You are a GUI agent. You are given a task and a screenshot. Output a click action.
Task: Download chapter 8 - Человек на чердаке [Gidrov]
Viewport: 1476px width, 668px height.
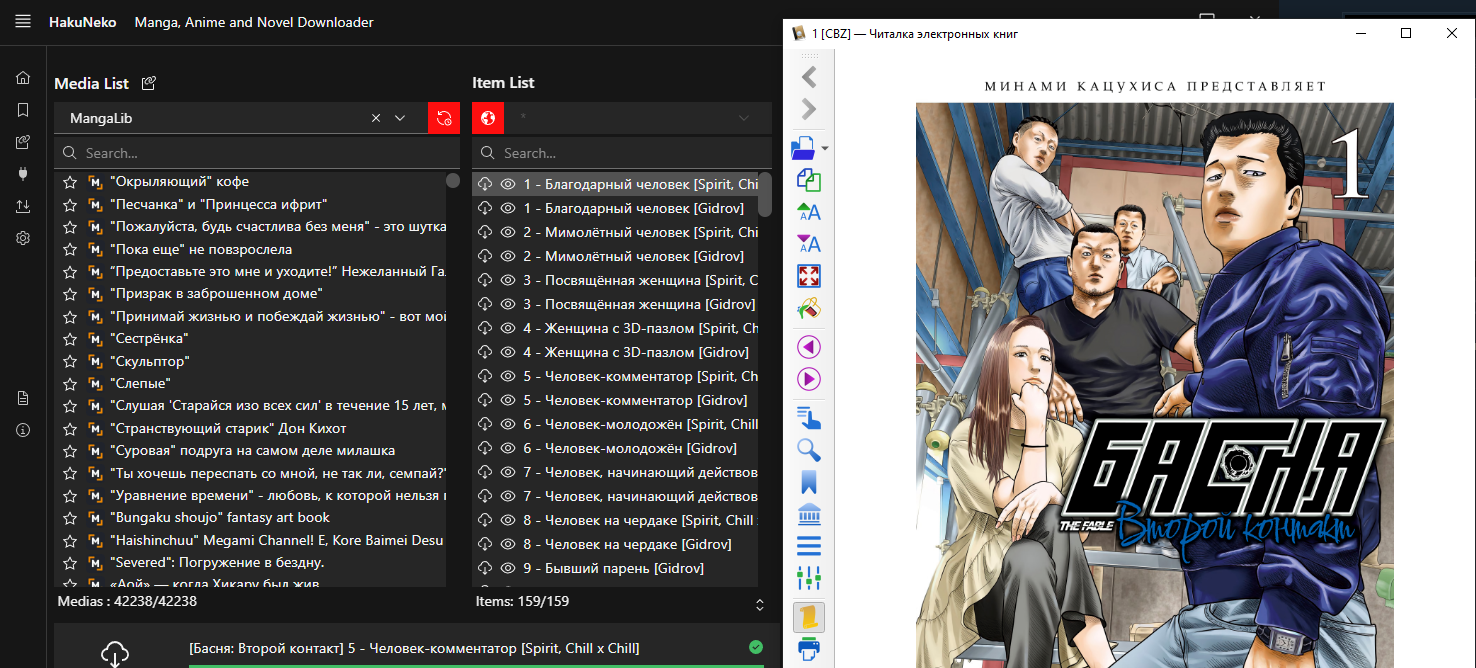click(485, 544)
